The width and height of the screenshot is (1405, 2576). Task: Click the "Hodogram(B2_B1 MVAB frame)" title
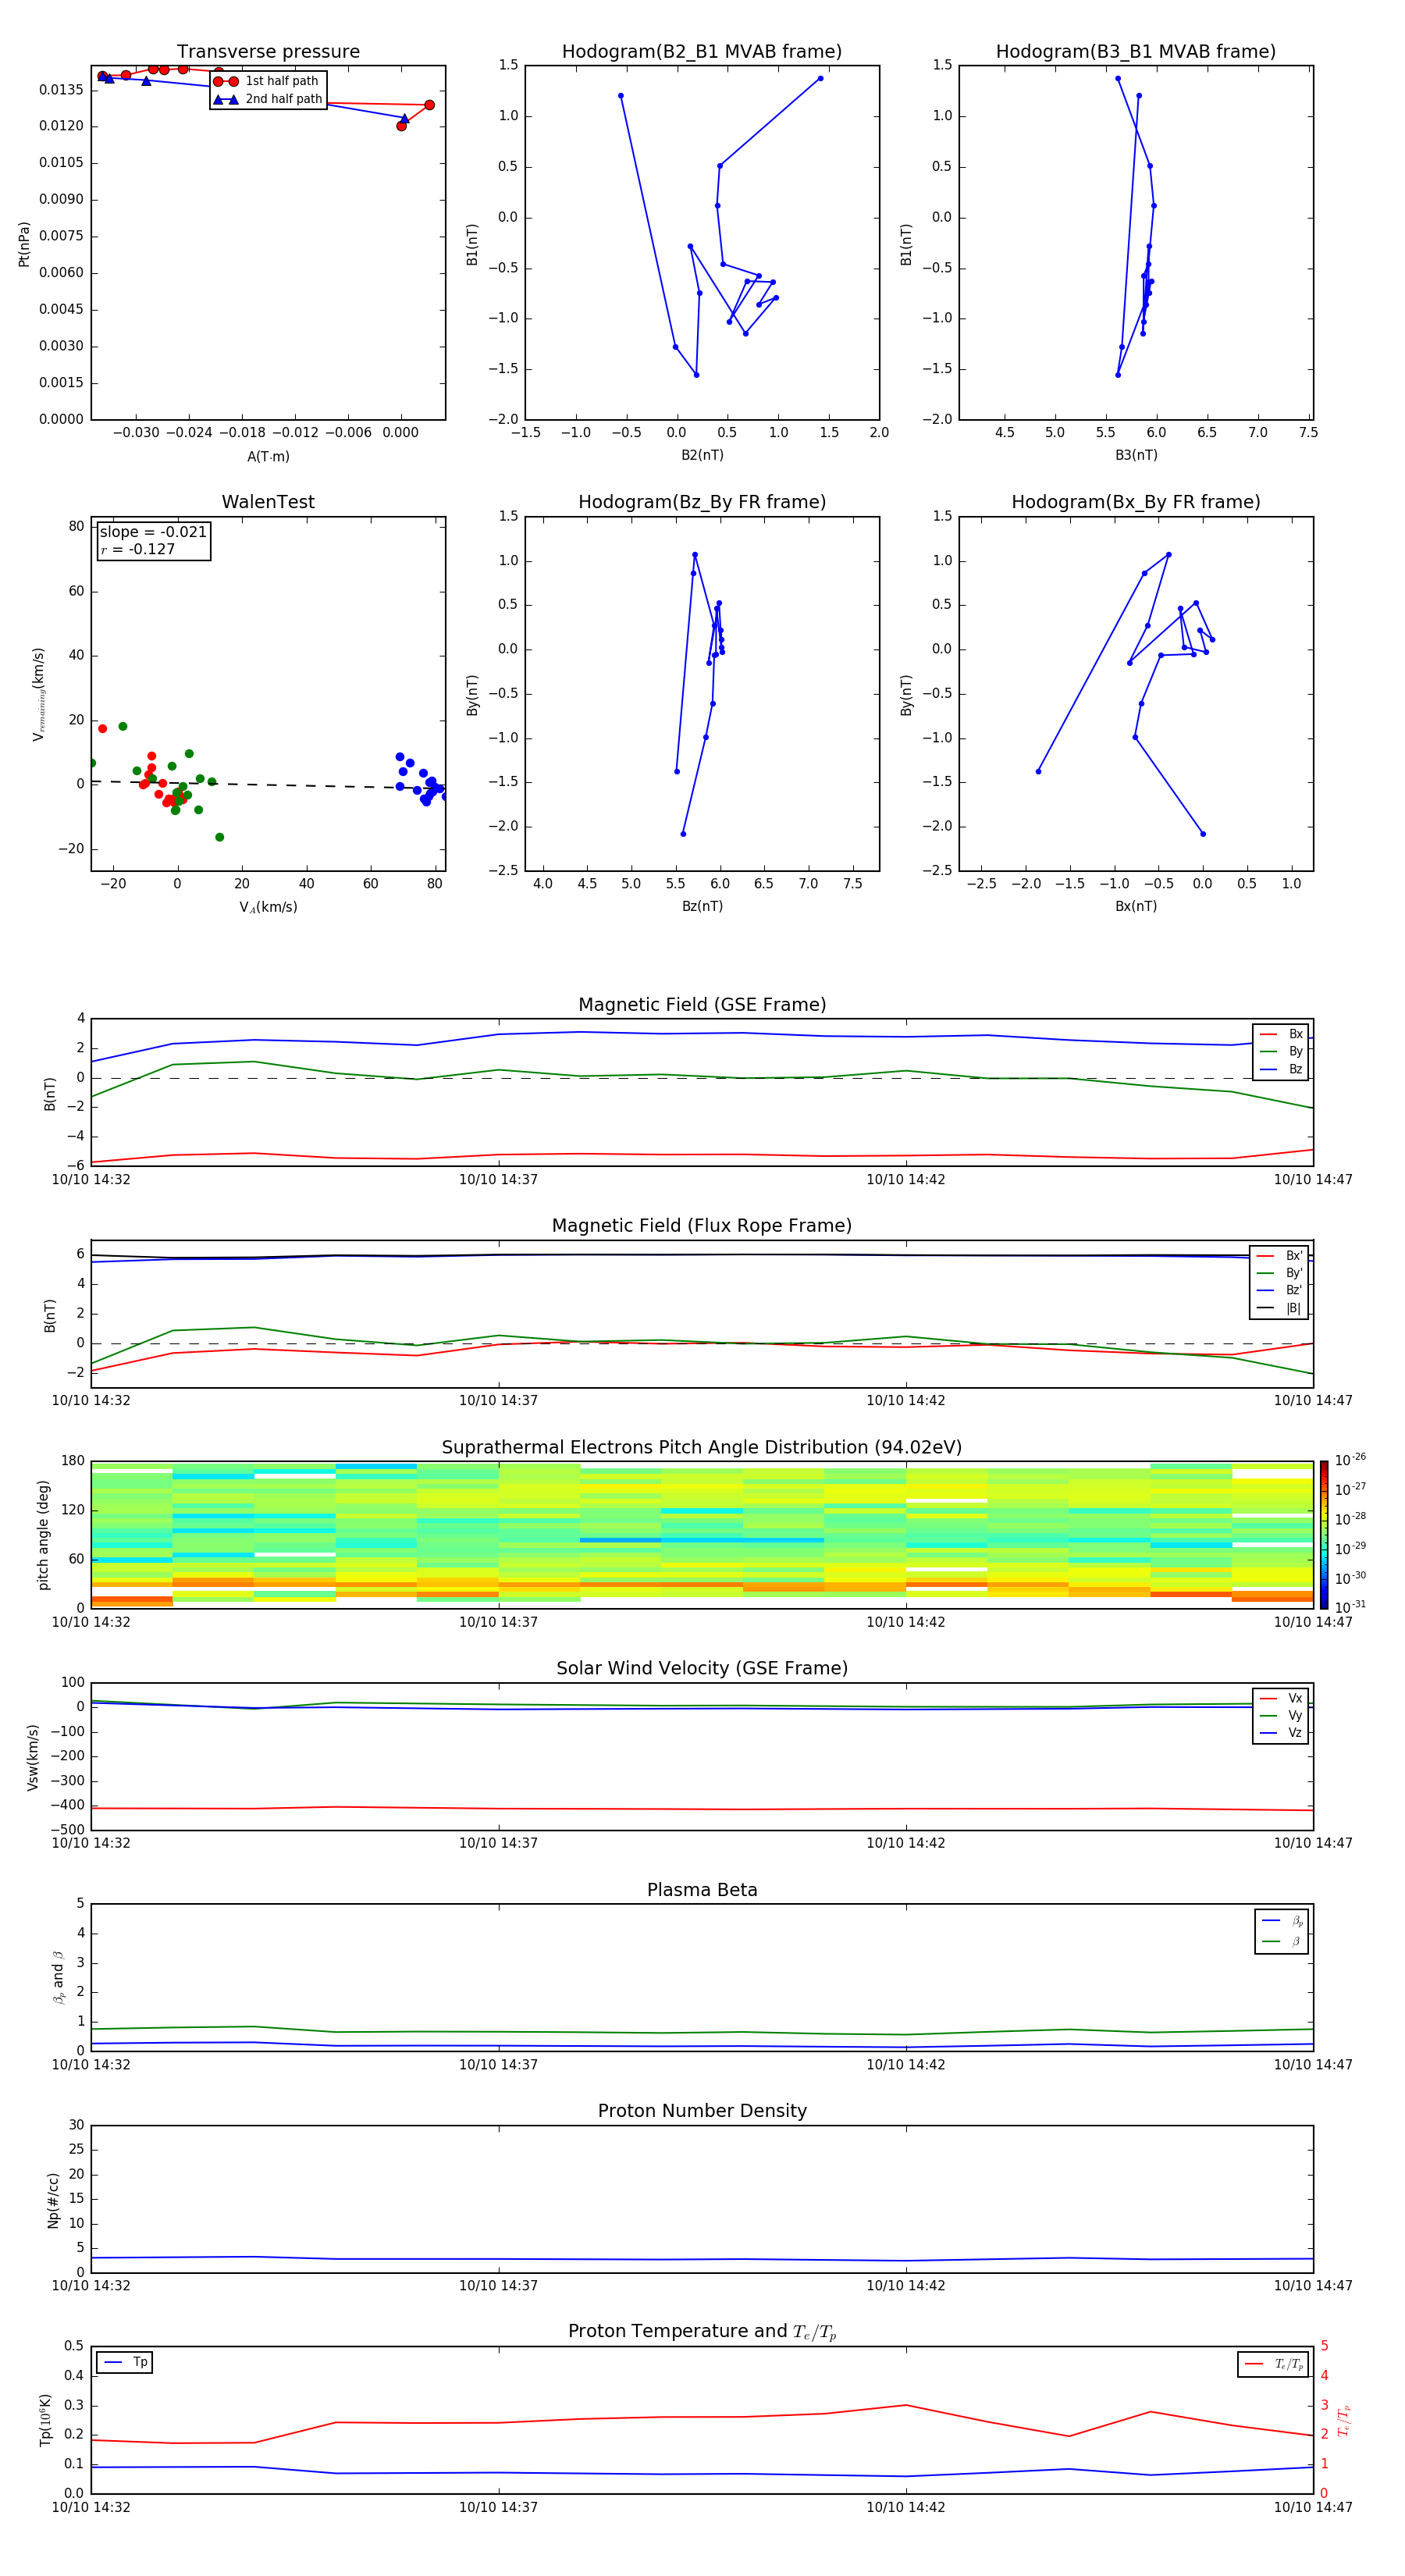[701, 52]
